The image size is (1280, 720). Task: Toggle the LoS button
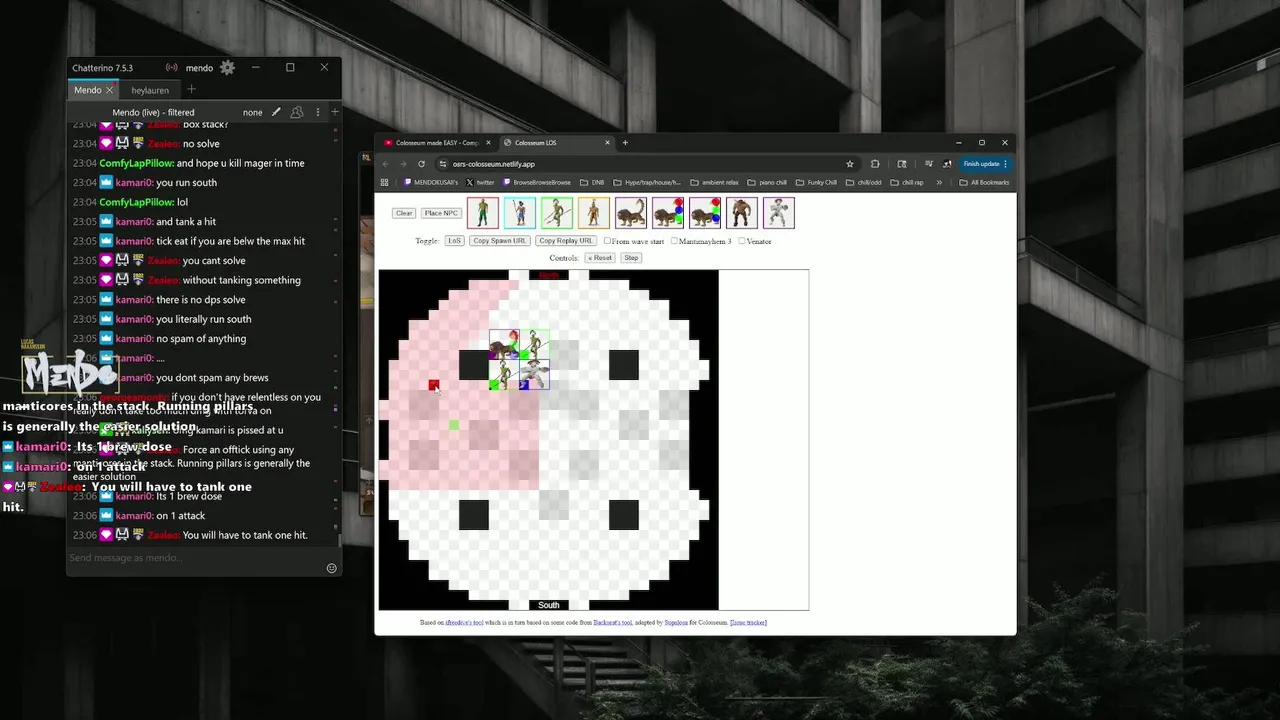[454, 241]
